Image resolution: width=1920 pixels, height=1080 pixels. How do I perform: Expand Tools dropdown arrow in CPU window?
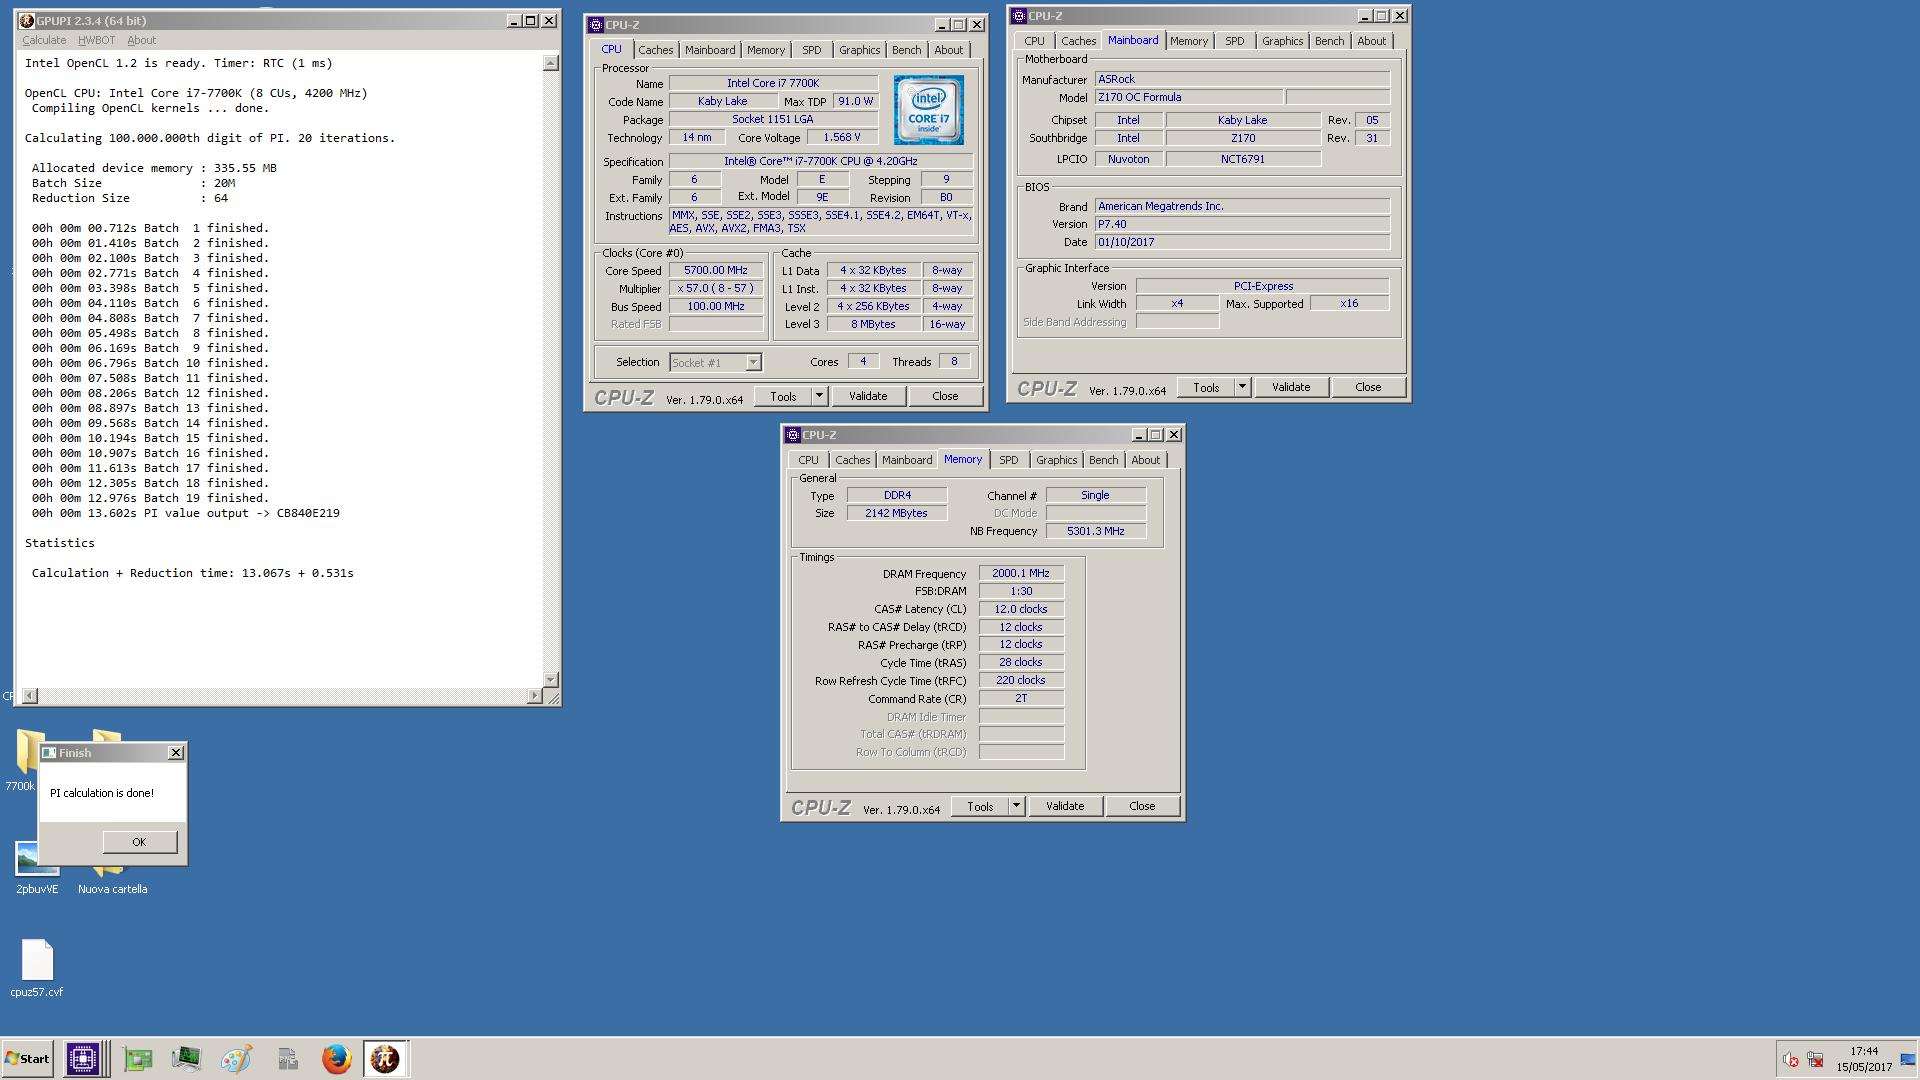pyautogui.click(x=819, y=396)
